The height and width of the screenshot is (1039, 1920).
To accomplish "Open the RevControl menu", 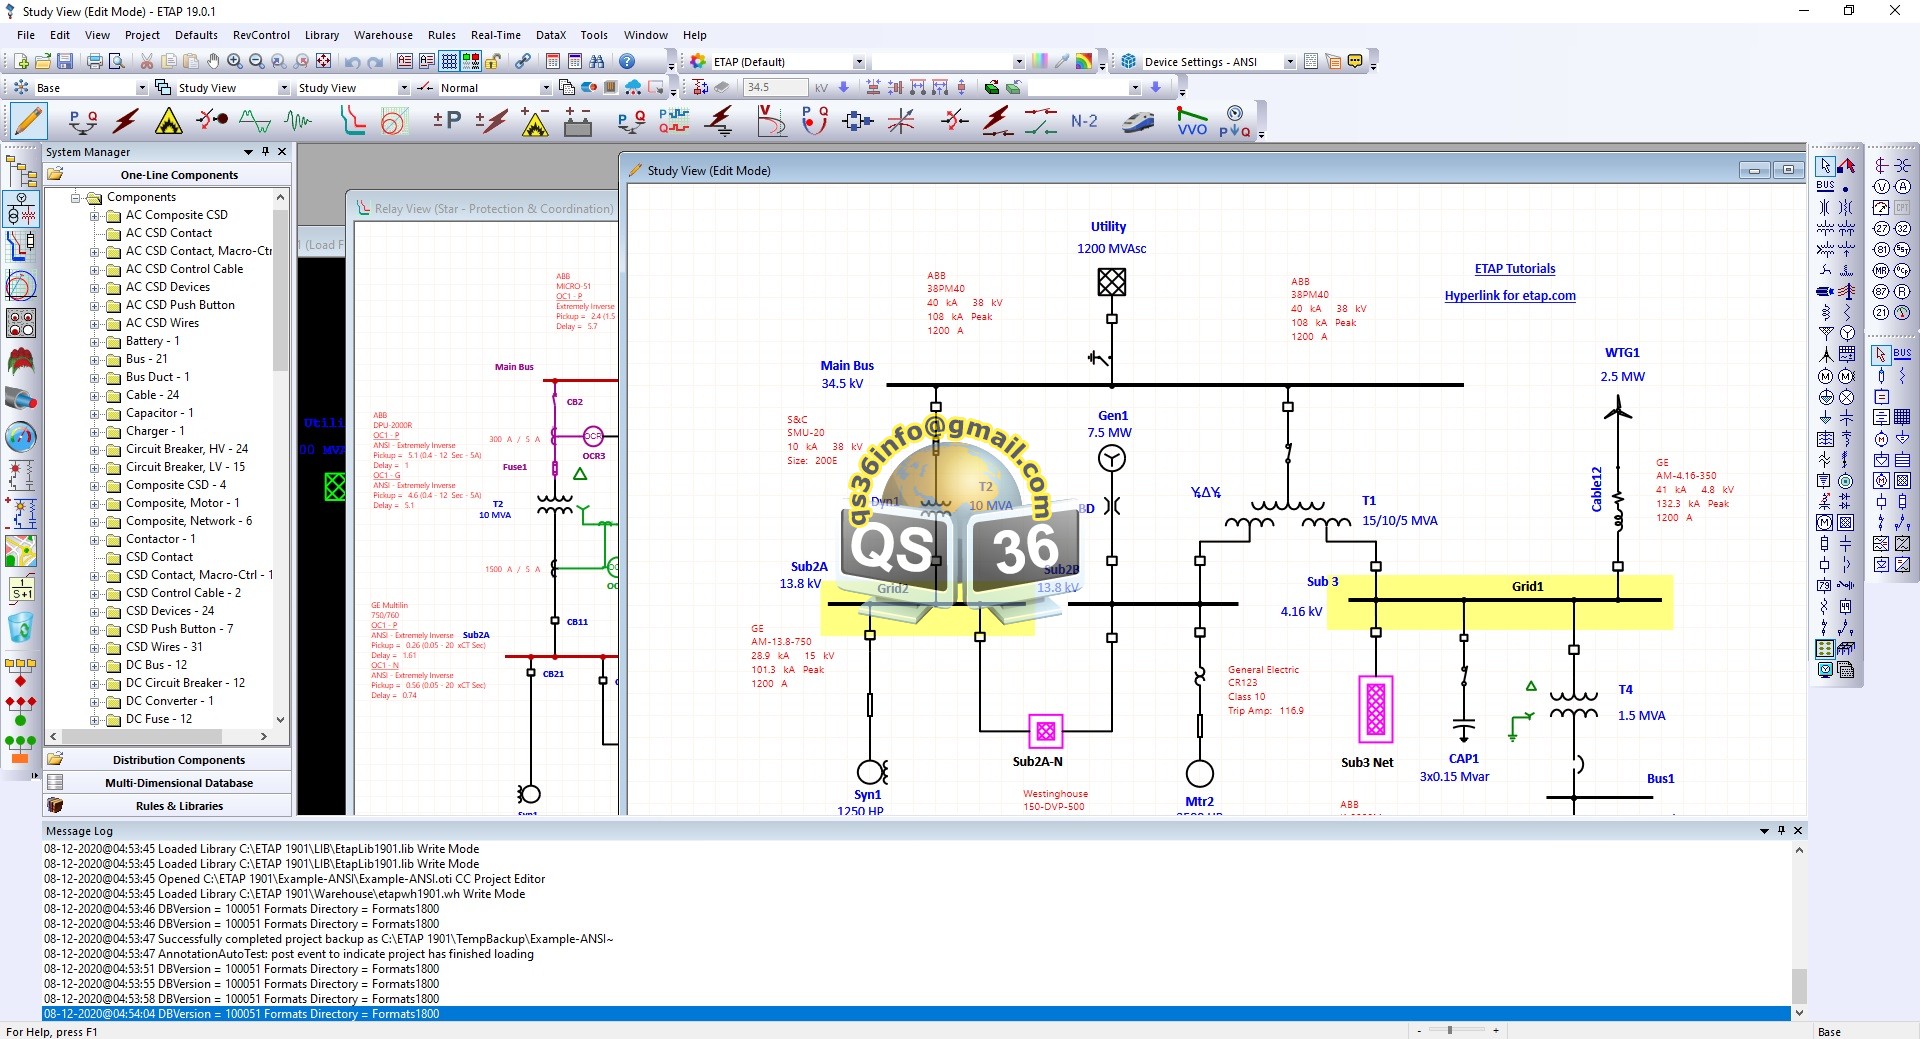I will click(261, 35).
